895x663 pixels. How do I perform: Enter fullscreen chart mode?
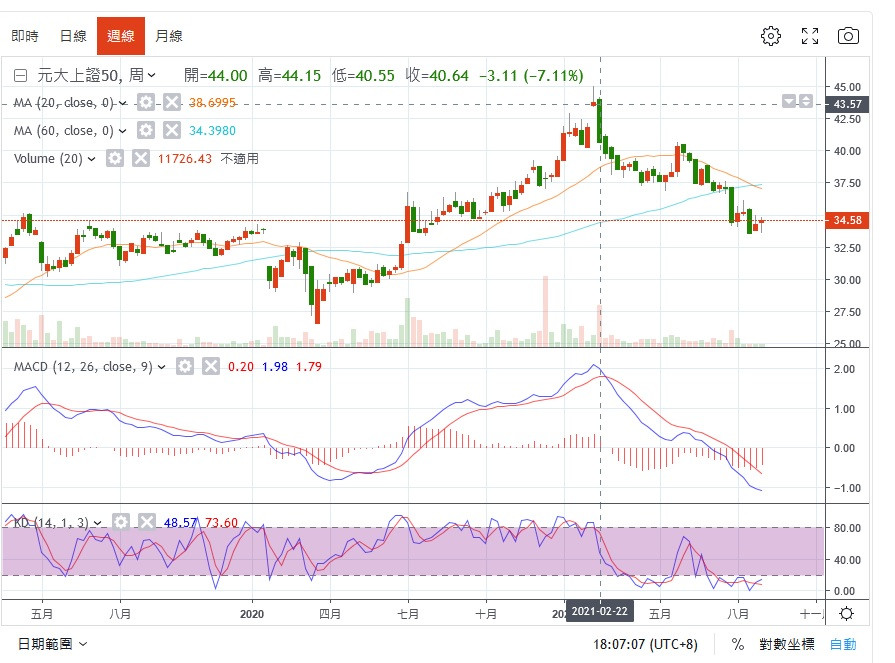coord(810,36)
